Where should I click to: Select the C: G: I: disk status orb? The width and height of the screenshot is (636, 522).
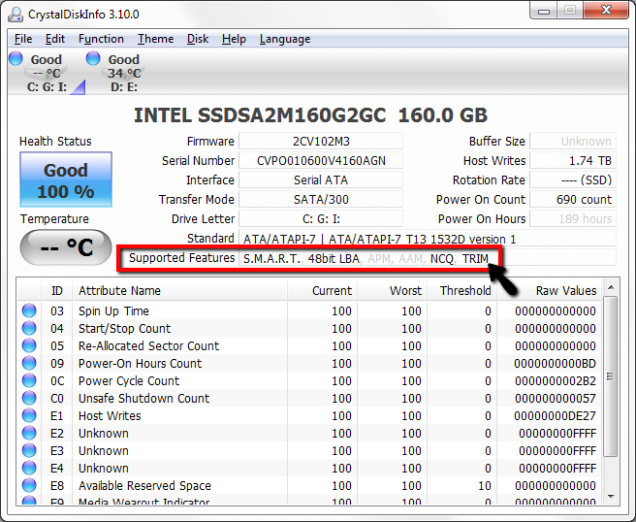16,58
